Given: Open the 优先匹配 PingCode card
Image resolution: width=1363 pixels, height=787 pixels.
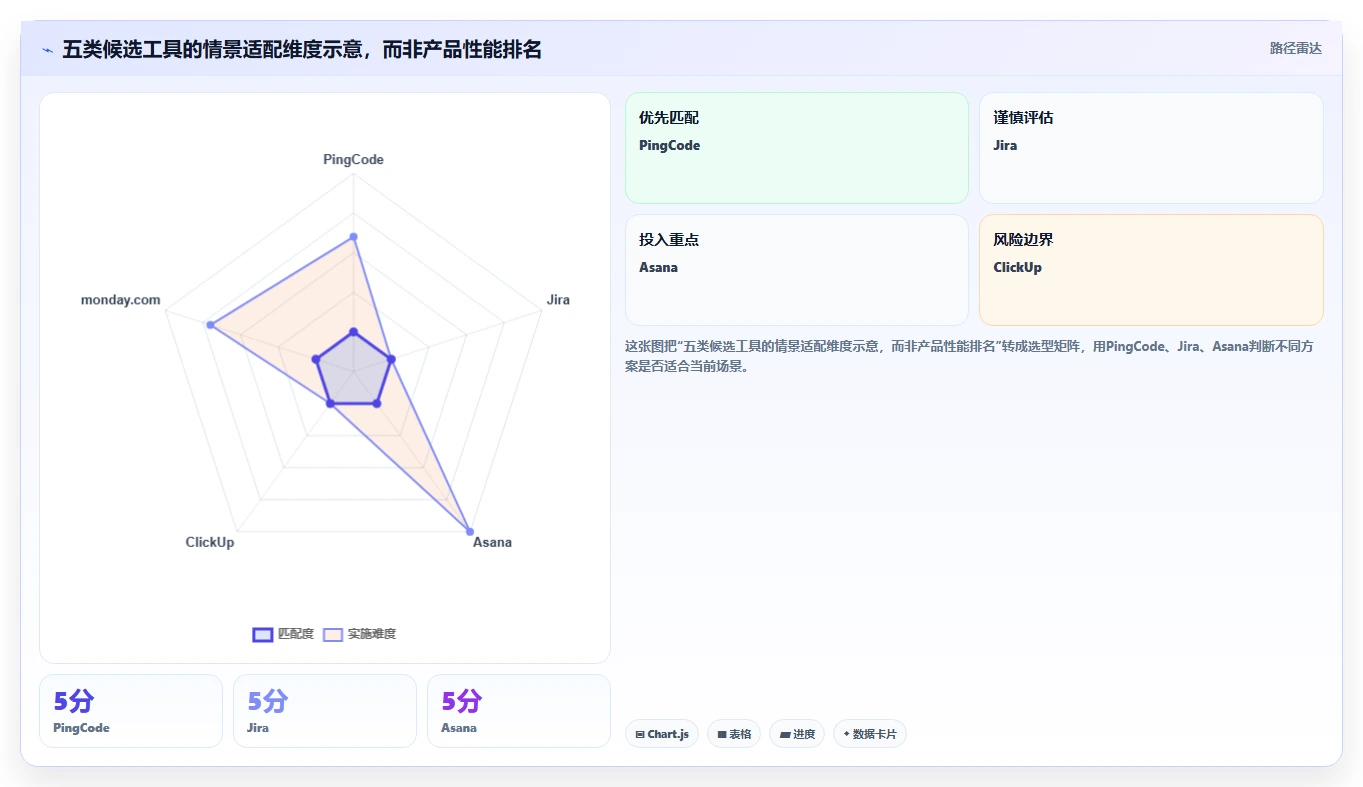Looking at the screenshot, I should [797, 148].
